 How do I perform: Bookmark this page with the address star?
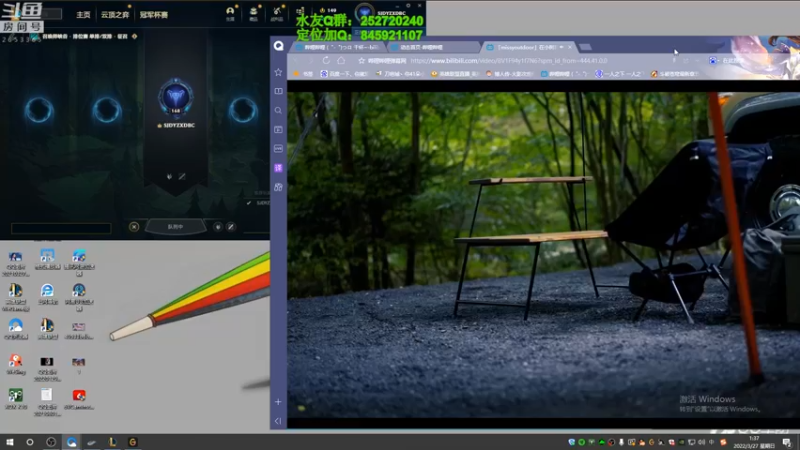(361, 61)
